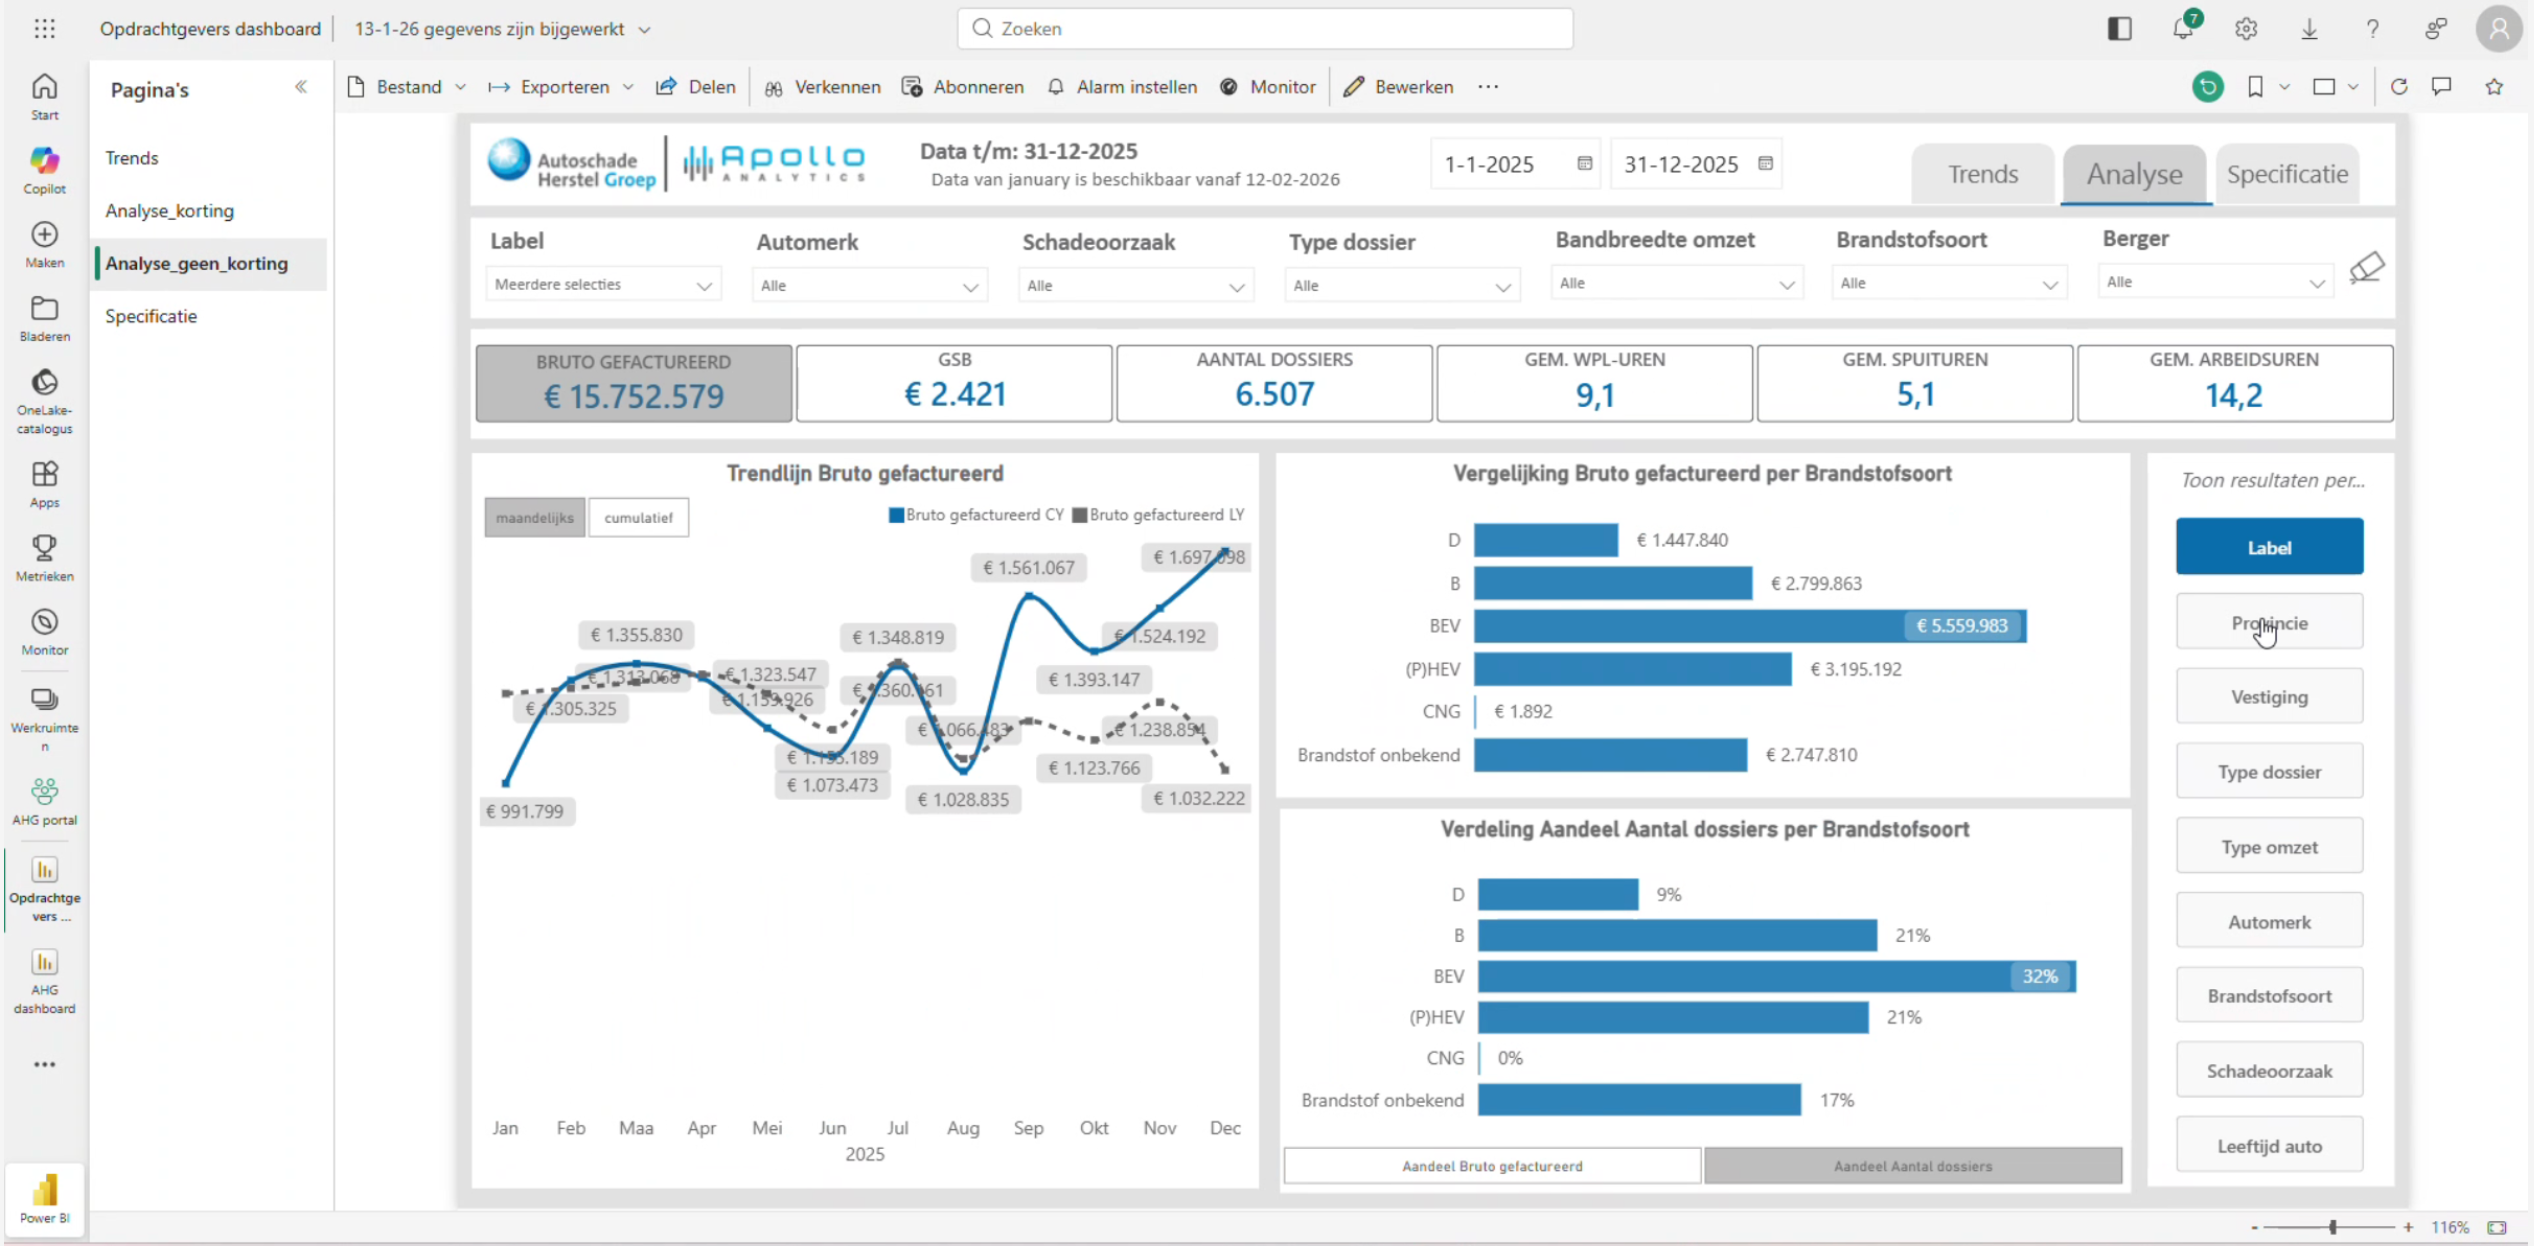Refresh visuals using the refresh icon
2534x1246 pixels.
(x=2398, y=87)
